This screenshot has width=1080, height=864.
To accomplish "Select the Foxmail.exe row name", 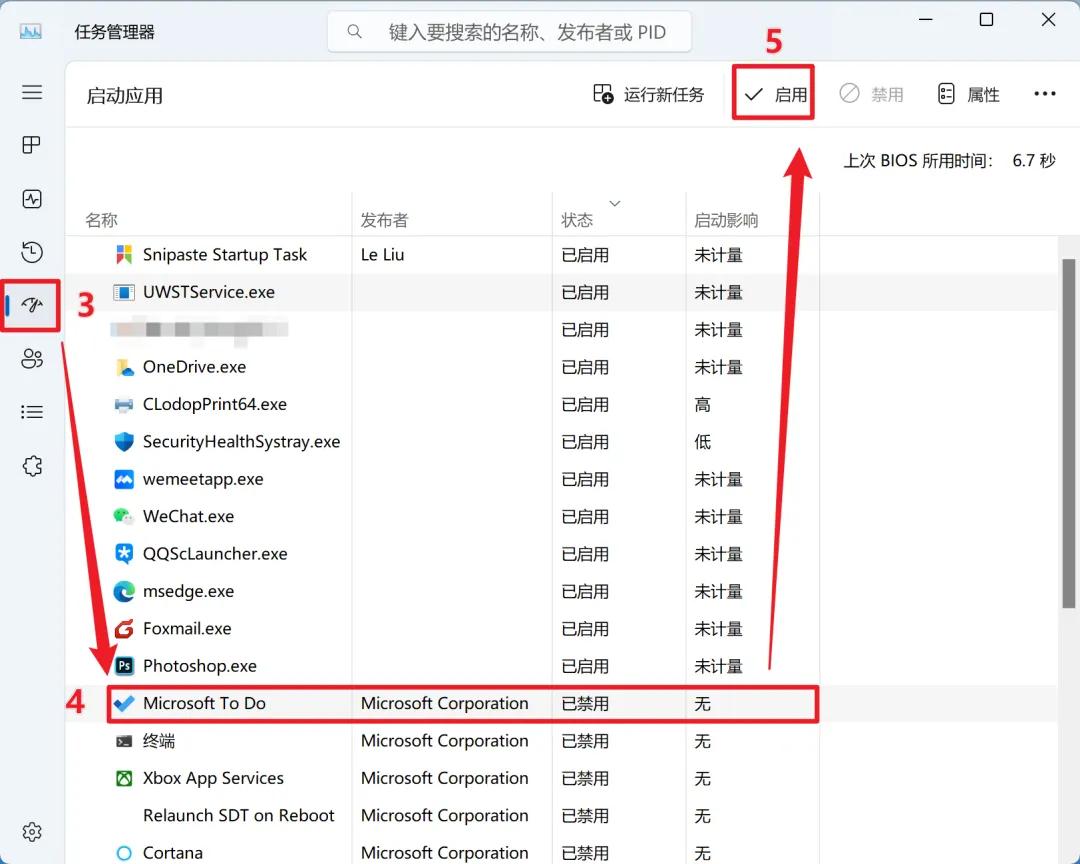I will [x=187, y=628].
